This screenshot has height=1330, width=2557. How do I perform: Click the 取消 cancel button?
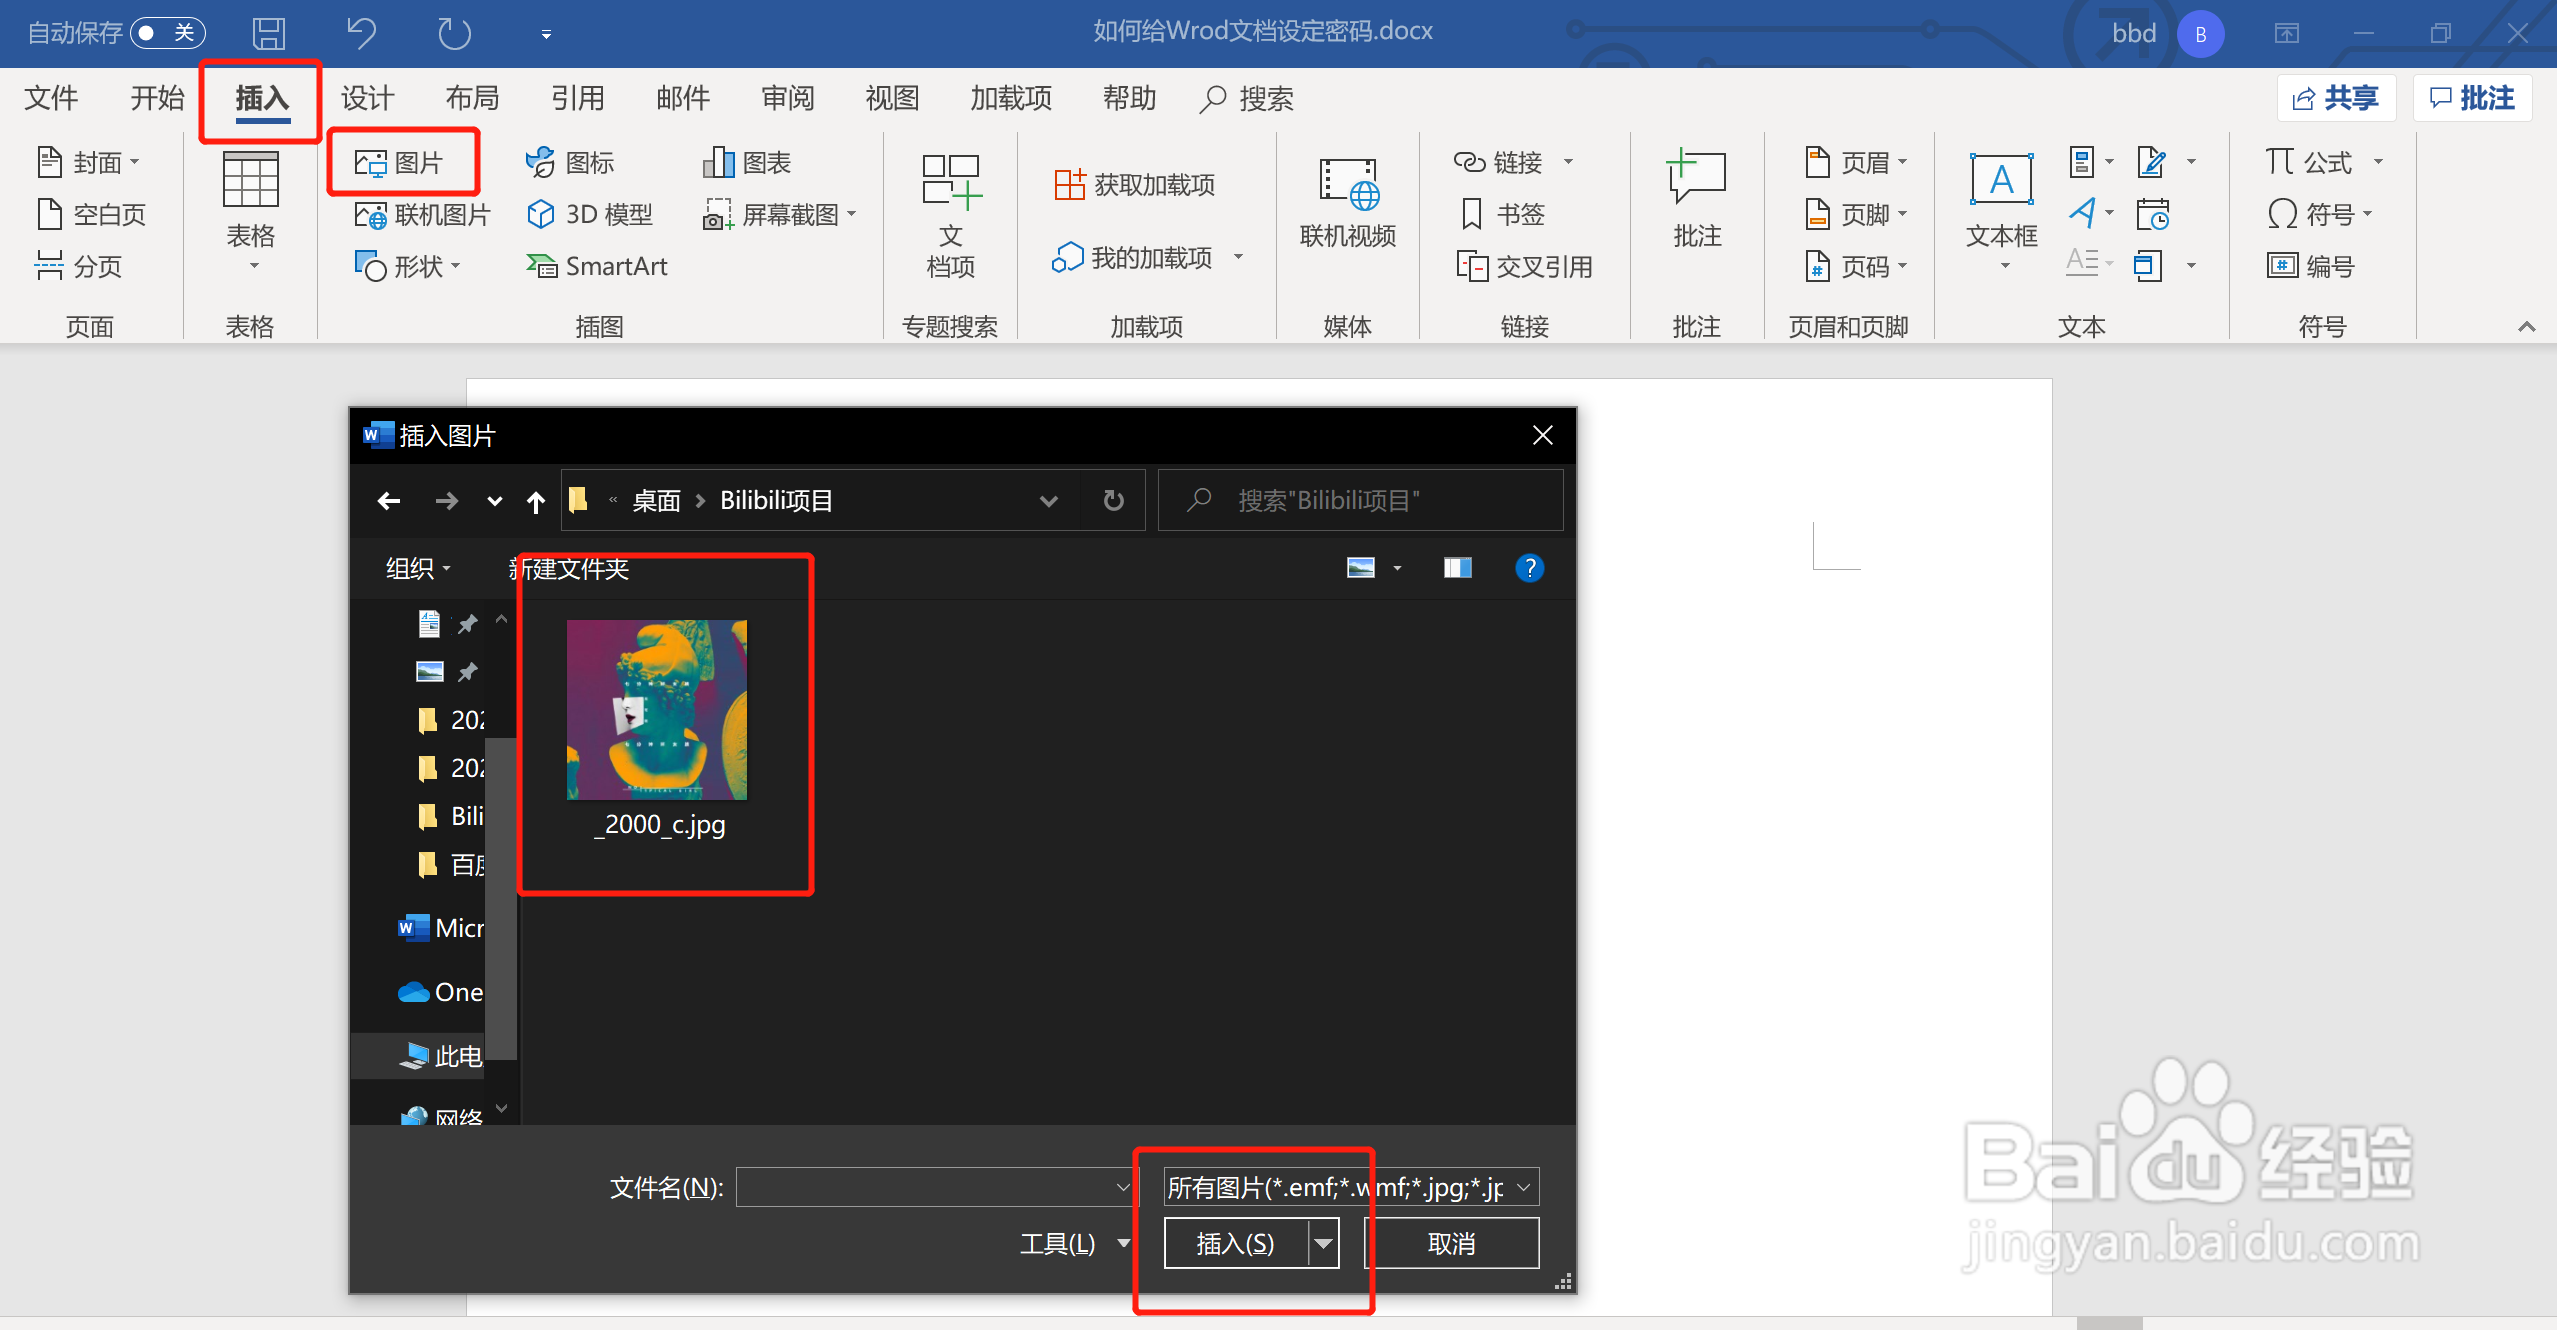coord(1451,1243)
